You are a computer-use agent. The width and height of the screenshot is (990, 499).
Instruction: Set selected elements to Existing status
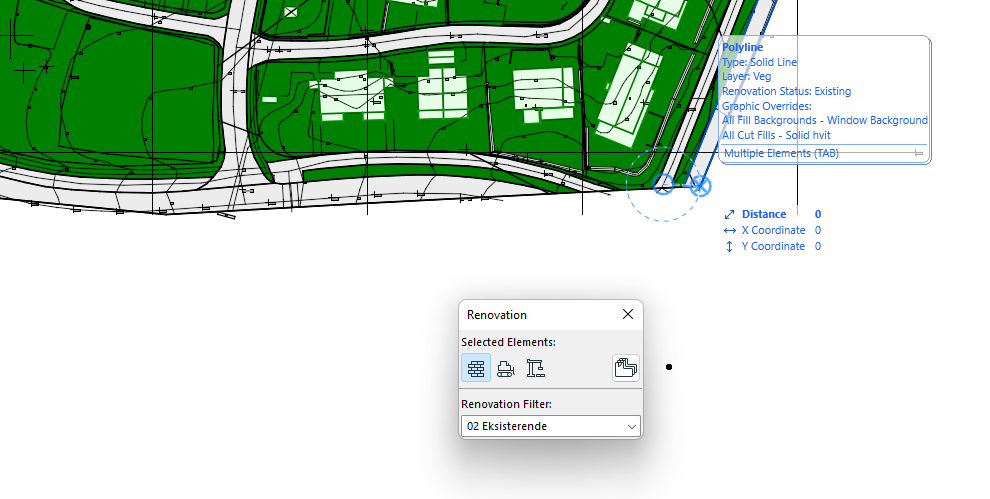point(477,368)
